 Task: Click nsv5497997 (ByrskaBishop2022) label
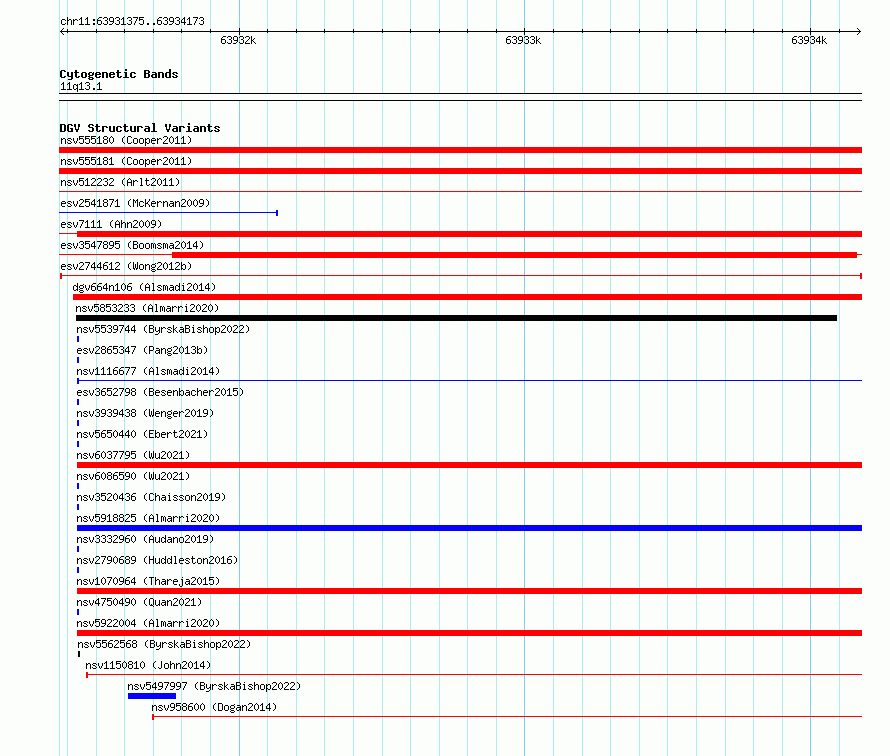tap(214, 686)
